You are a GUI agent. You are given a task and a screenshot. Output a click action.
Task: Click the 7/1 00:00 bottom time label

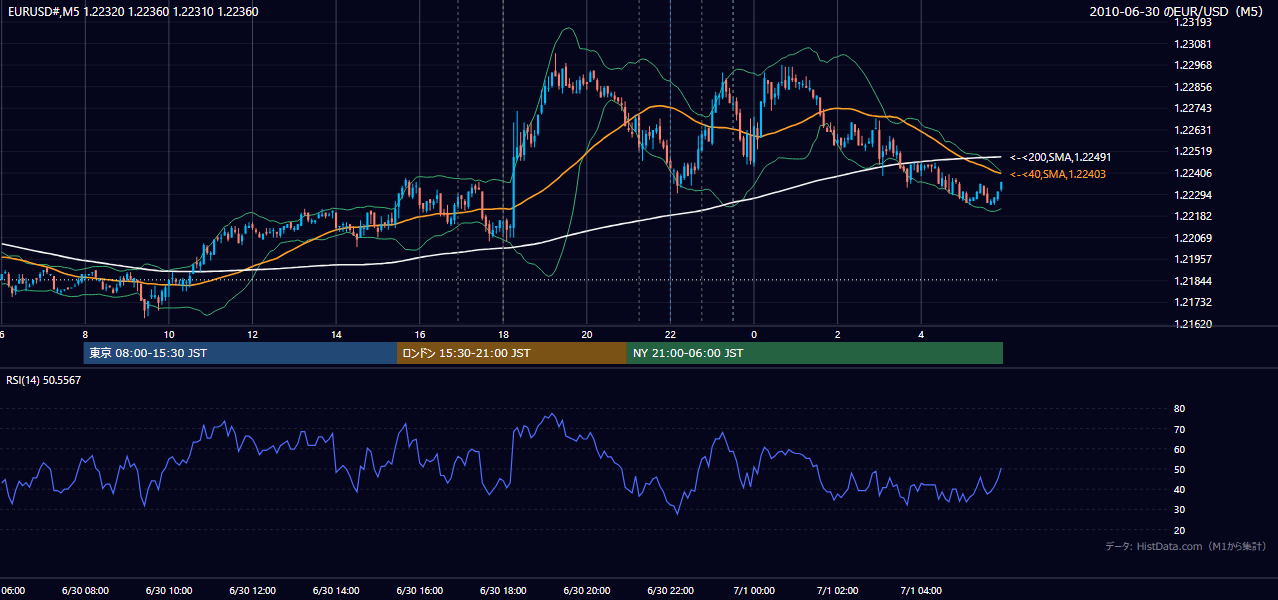tap(754, 590)
